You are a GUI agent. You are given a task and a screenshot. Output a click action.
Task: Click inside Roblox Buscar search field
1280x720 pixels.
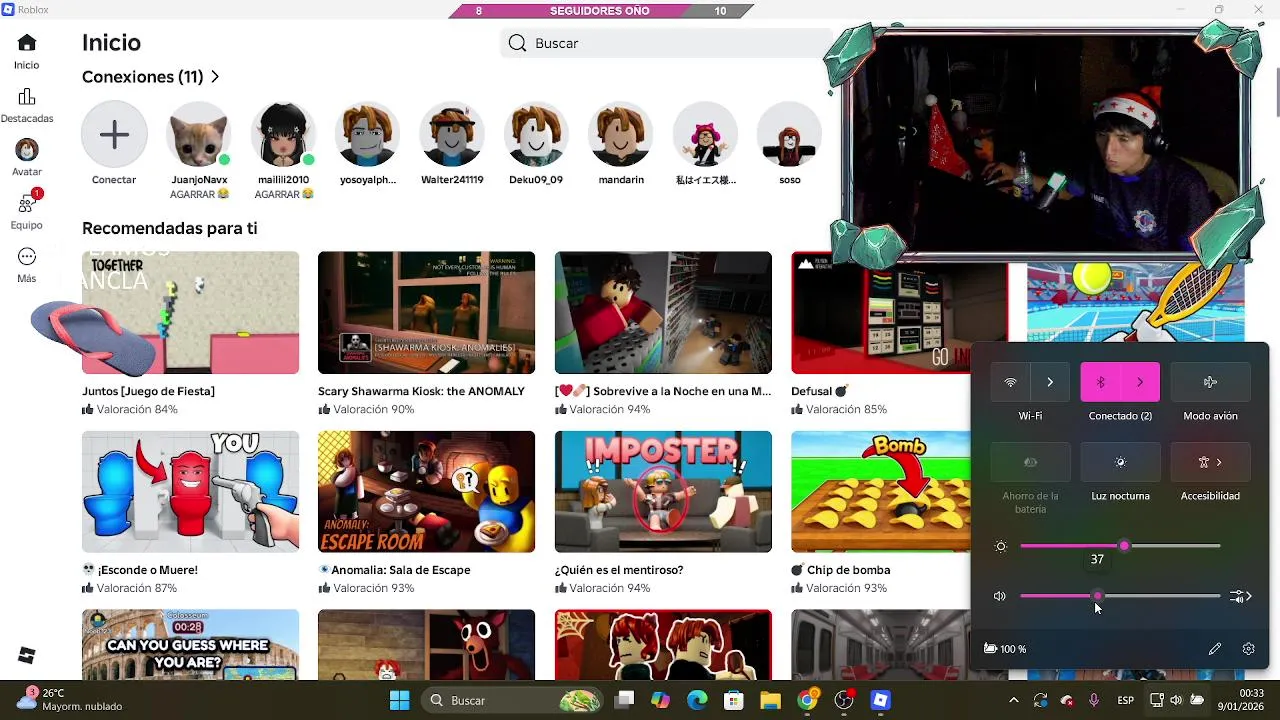(666, 43)
